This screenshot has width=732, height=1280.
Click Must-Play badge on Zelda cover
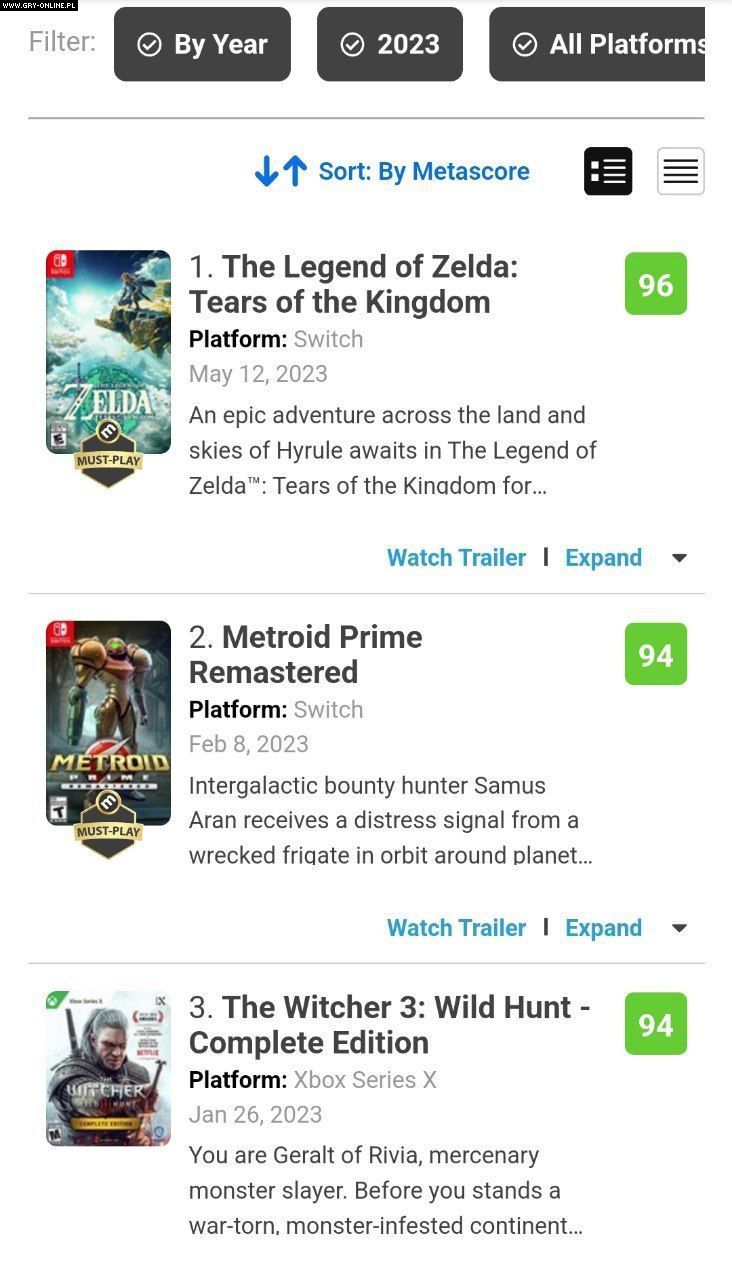pyautogui.click(x=108, y=460)
